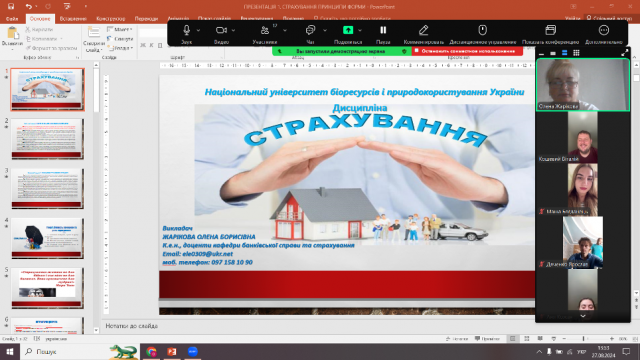Viewport: 640px width, 360px height.
Task: Open Layout dropdown in Slides group
Action: [x=120, y=29]
